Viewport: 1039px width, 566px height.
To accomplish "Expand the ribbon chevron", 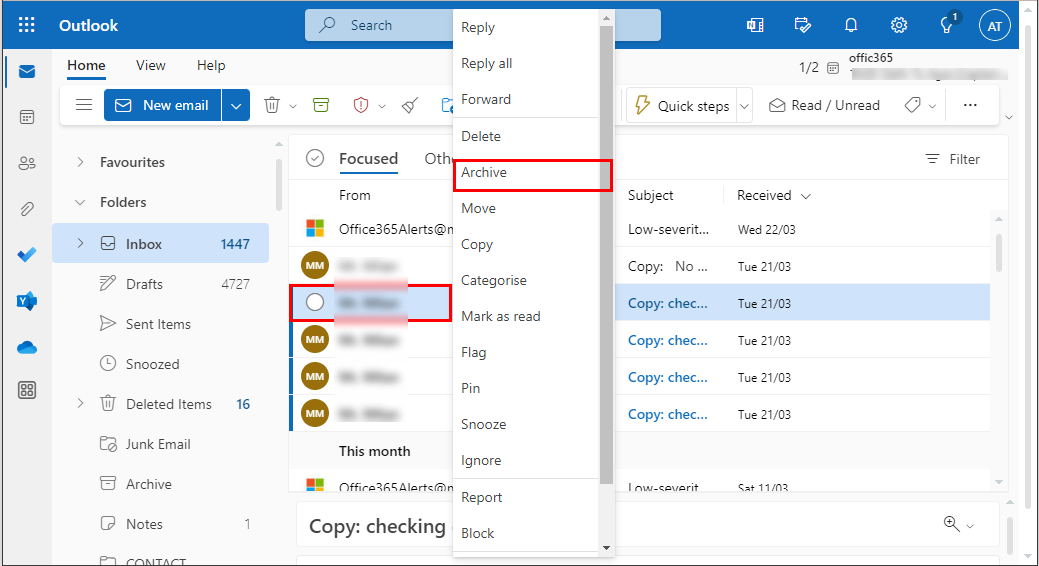I will (1009, 117).
